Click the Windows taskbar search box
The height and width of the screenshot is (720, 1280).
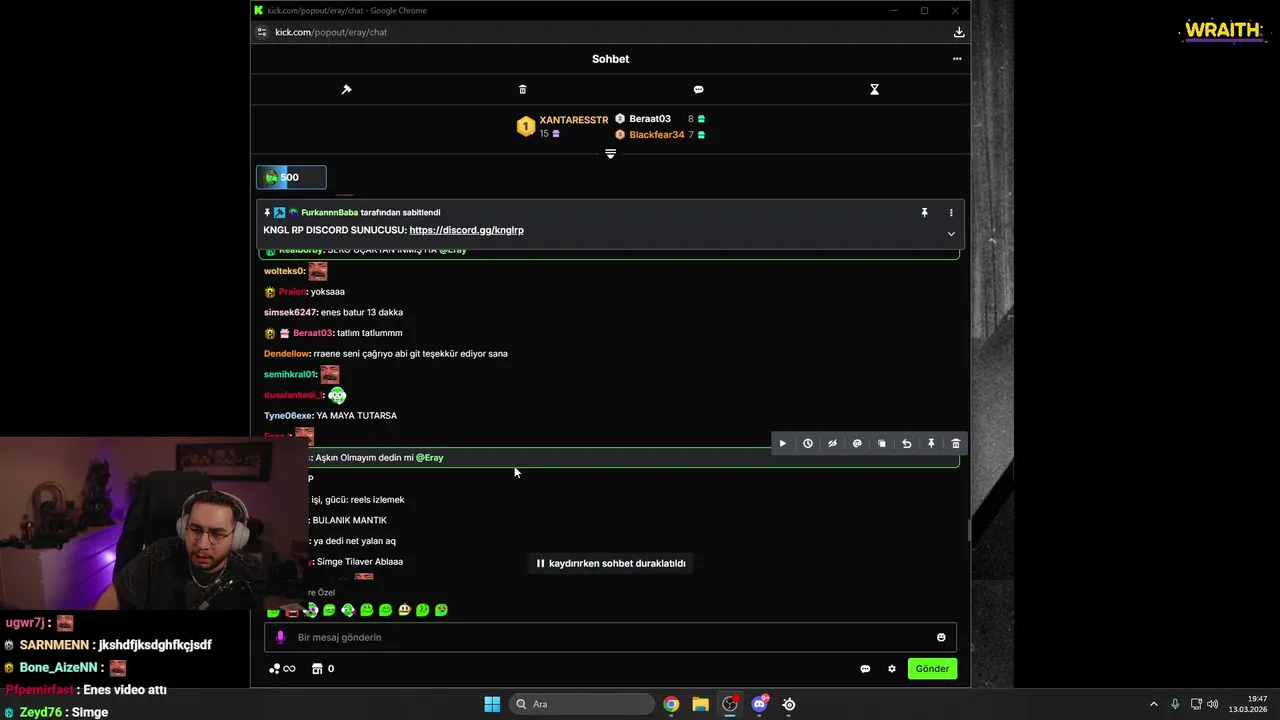(x=584, y=704)
